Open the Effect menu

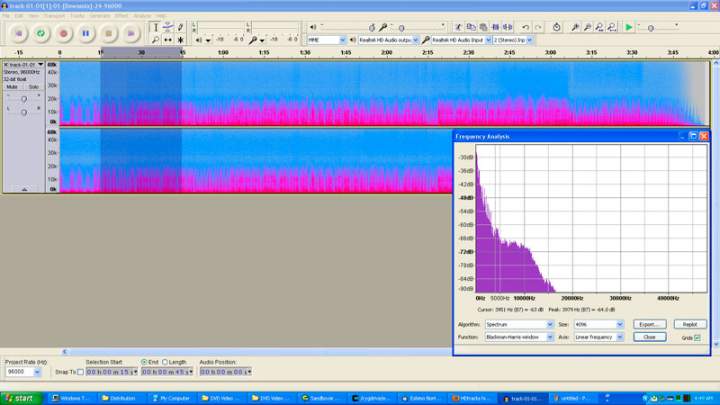click(122, 16)
